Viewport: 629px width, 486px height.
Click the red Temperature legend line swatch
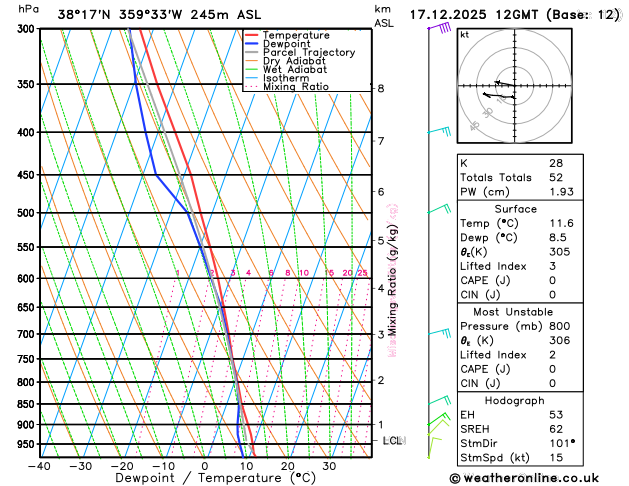click(252, 35)
